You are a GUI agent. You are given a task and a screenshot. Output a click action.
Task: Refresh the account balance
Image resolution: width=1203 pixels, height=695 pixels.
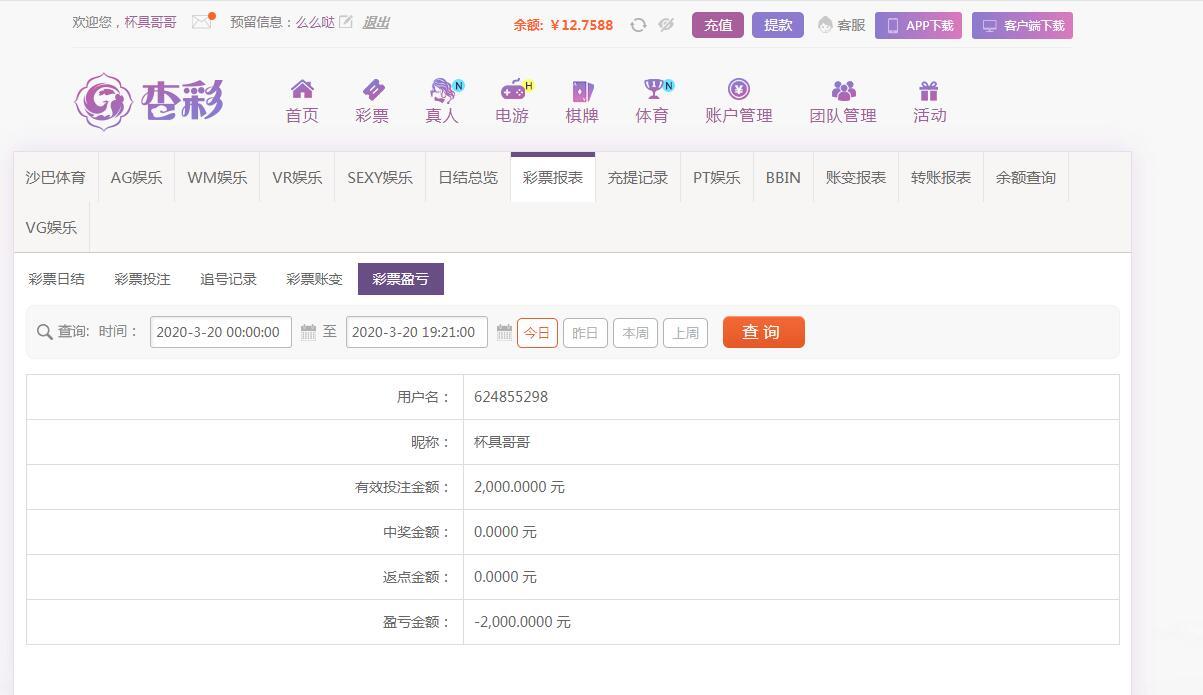pos(638,25)
